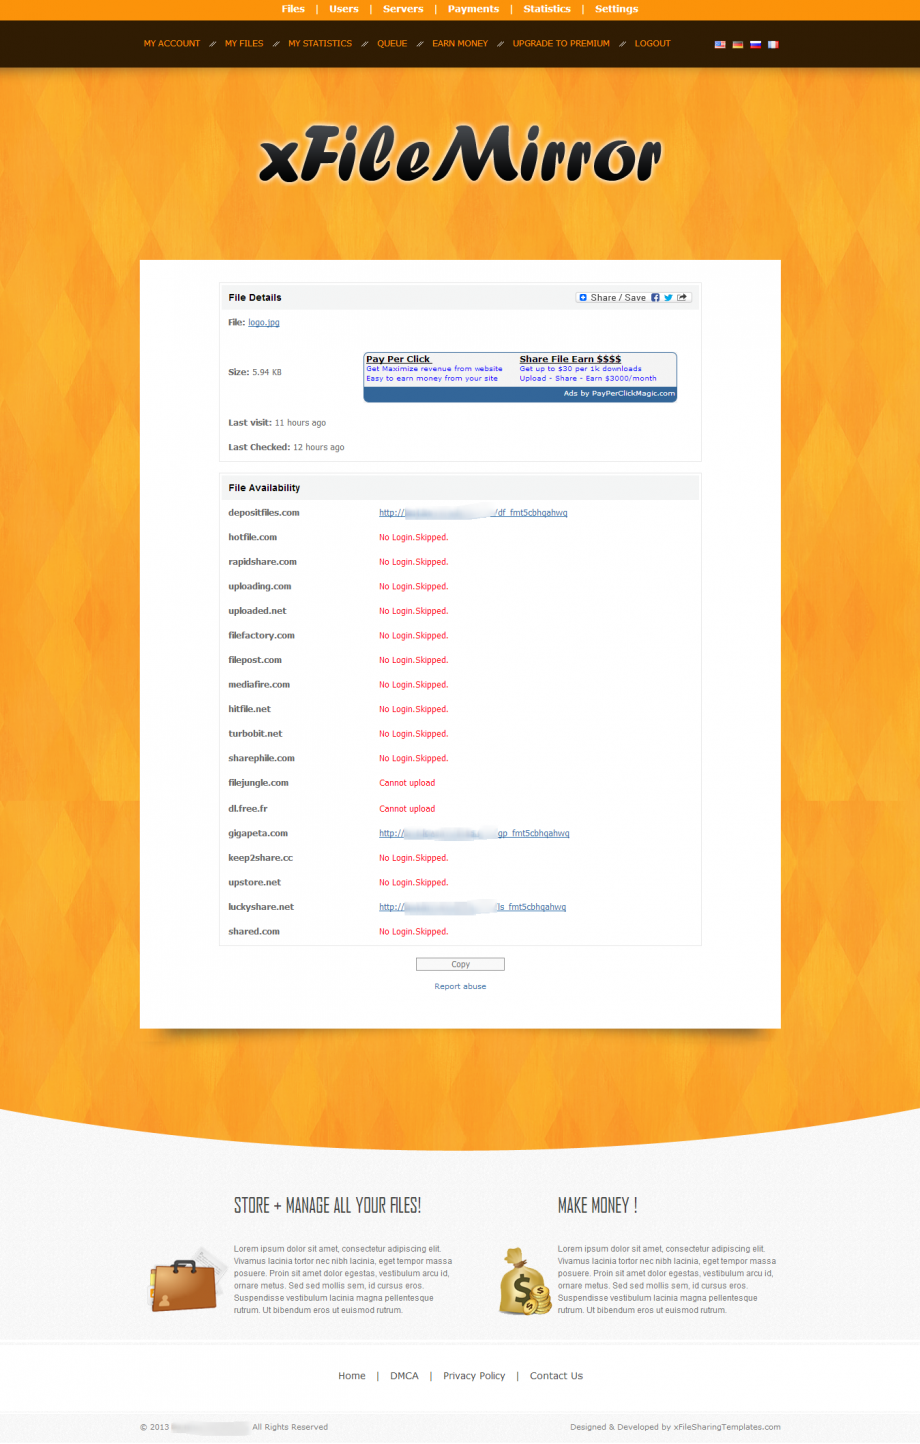The width and height of the screenshot is (920, 1444).
Task: Open the Statistics admin menu
Action: click(547, 9)
